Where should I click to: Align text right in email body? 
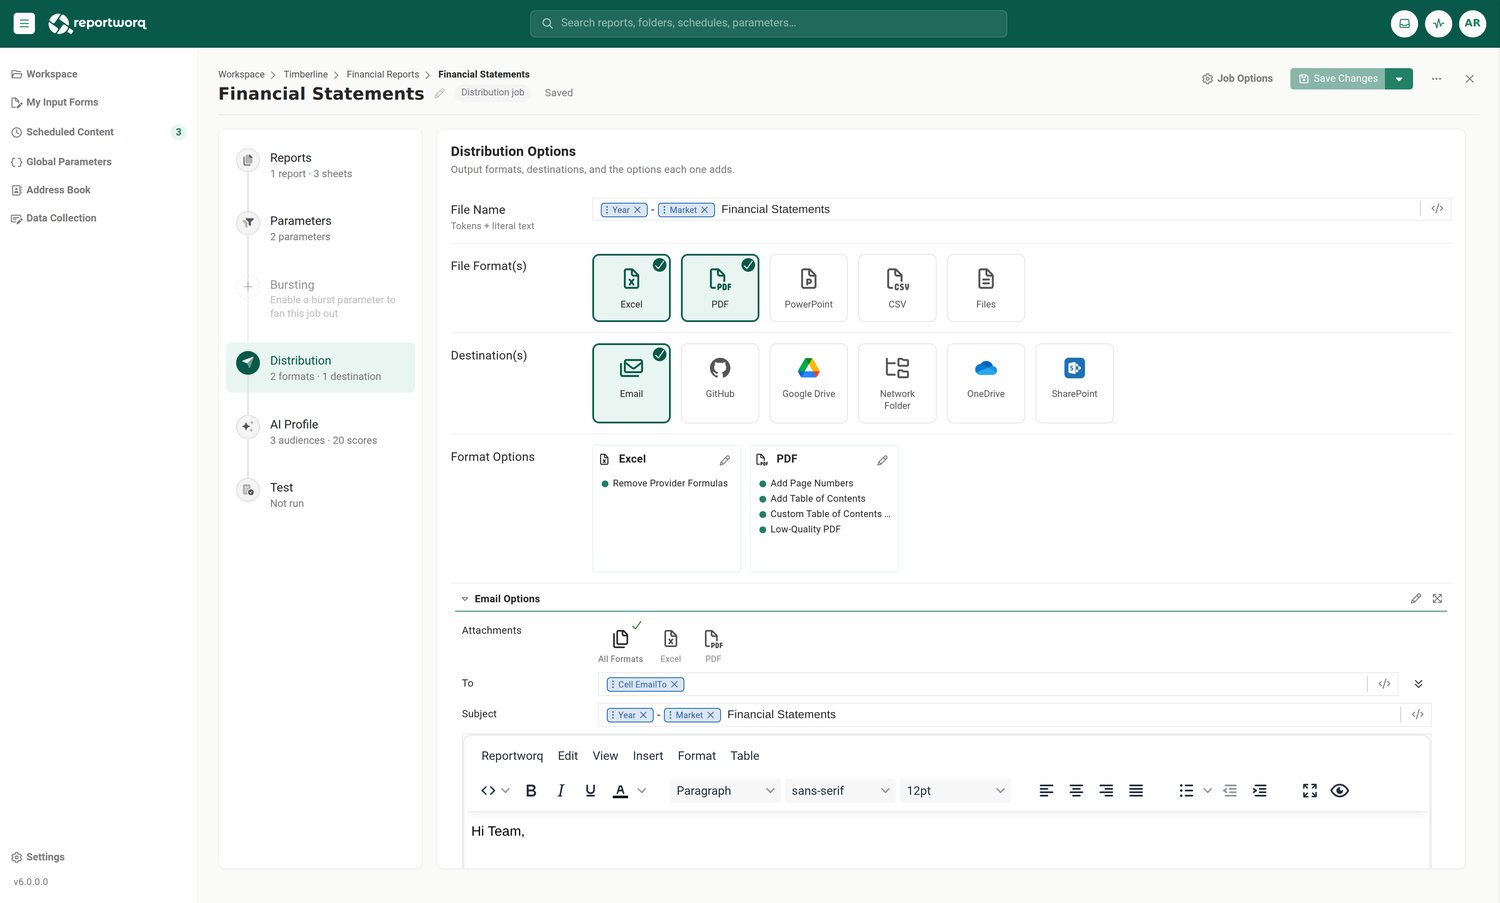coord(1106,791)
